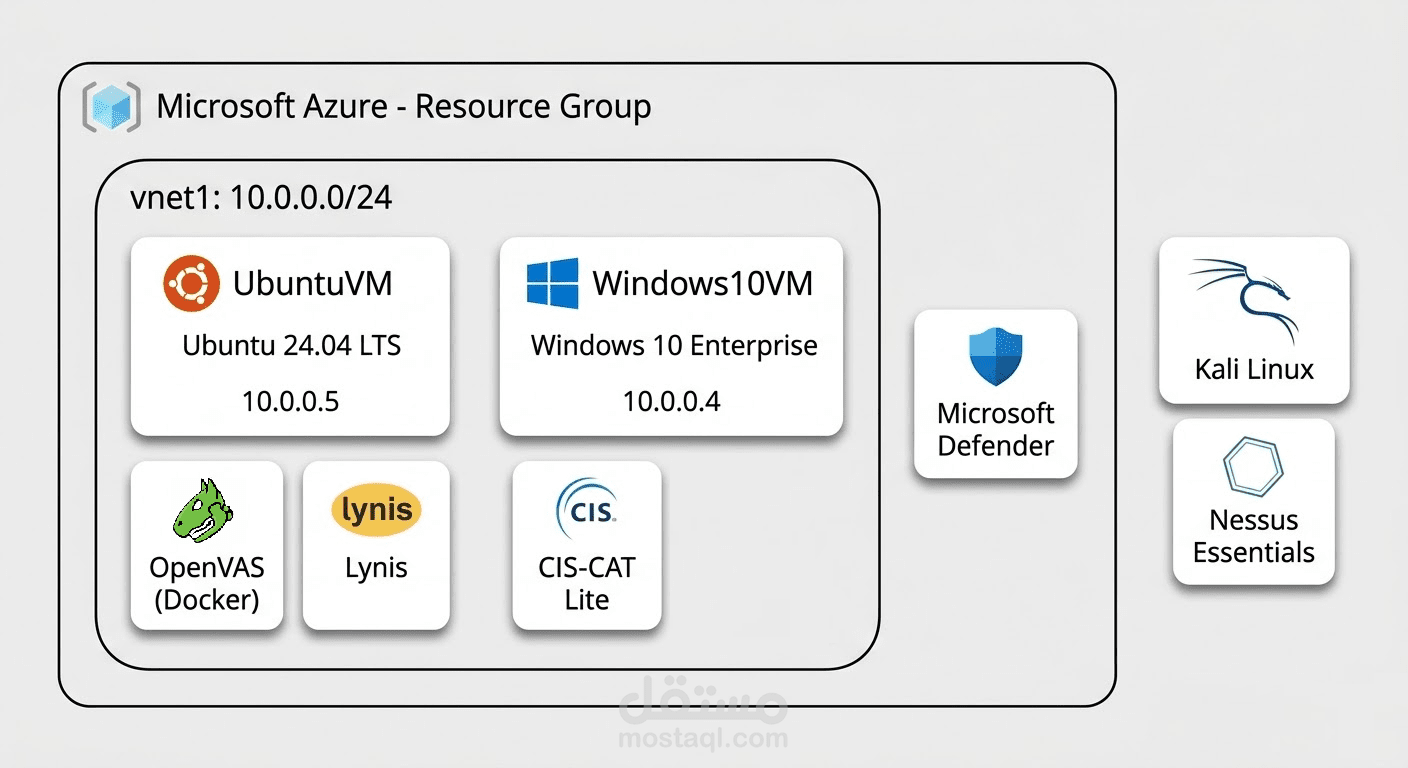Select the Windows logo on Windows10VM card
Viewport: 1408px width, 768px height.
click(x=552, y=283)
